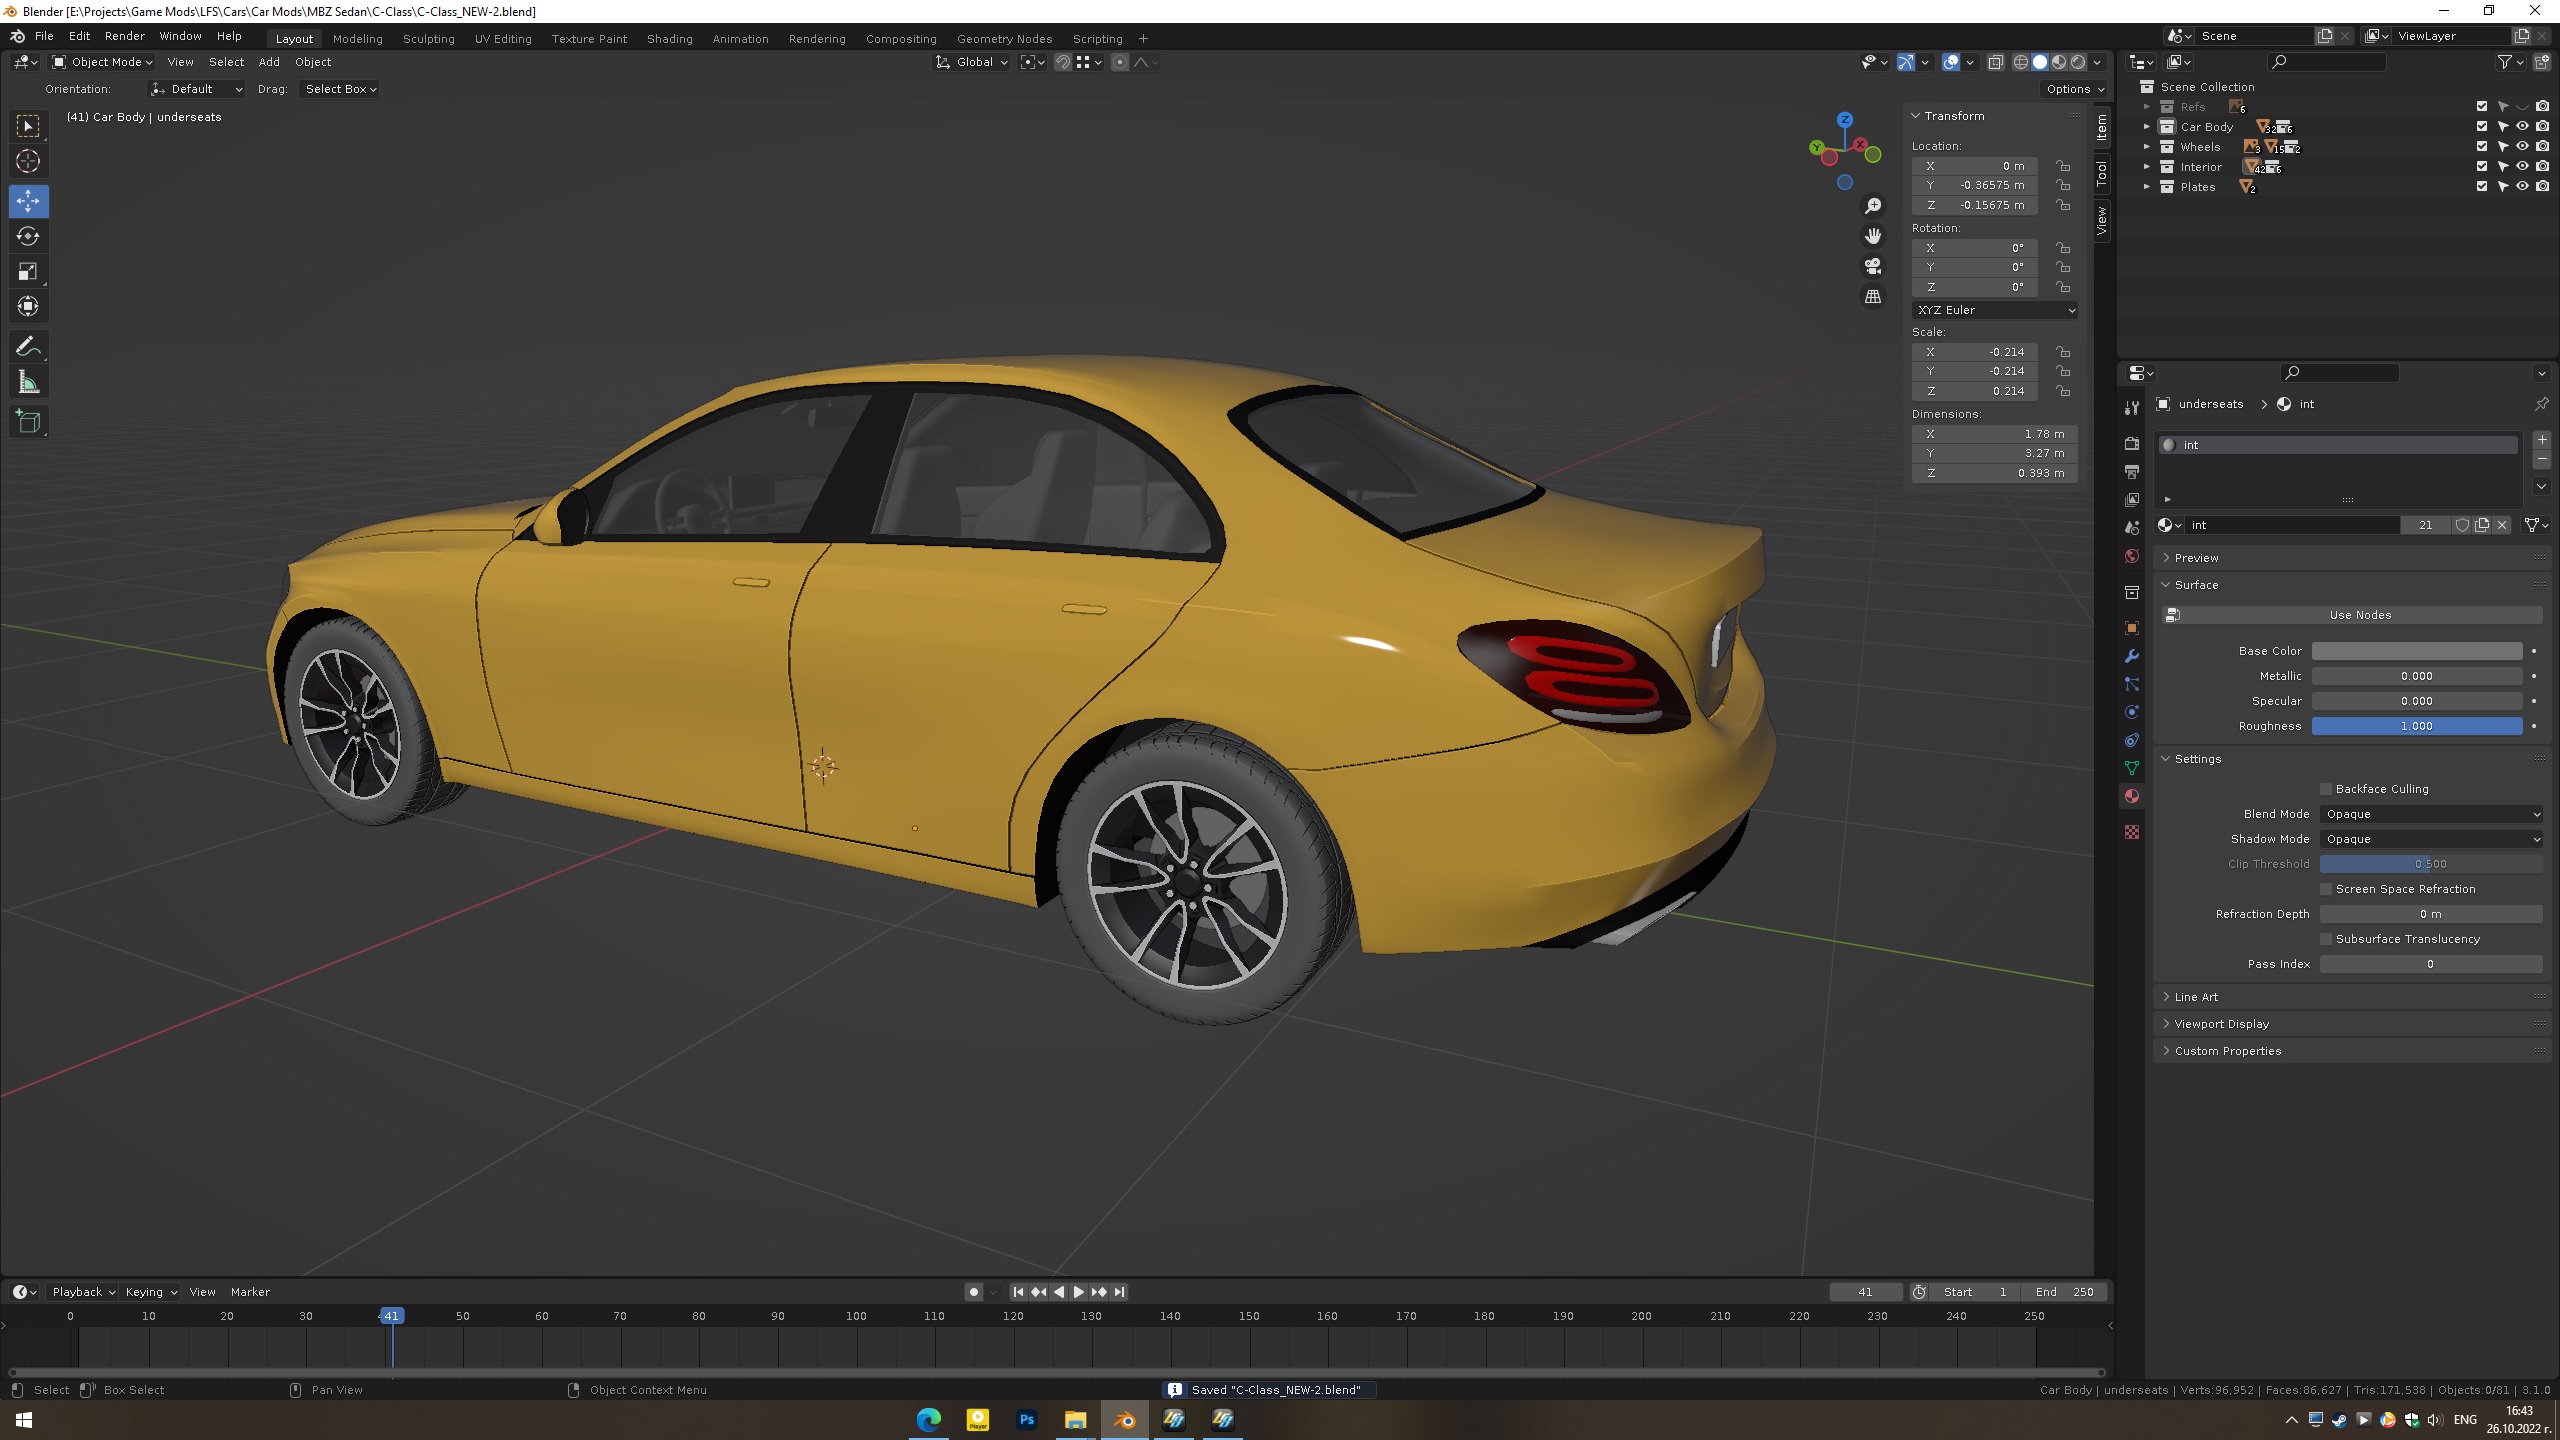
Task: Enable Backface Culling checkbox
Action: coord(2326,789)
